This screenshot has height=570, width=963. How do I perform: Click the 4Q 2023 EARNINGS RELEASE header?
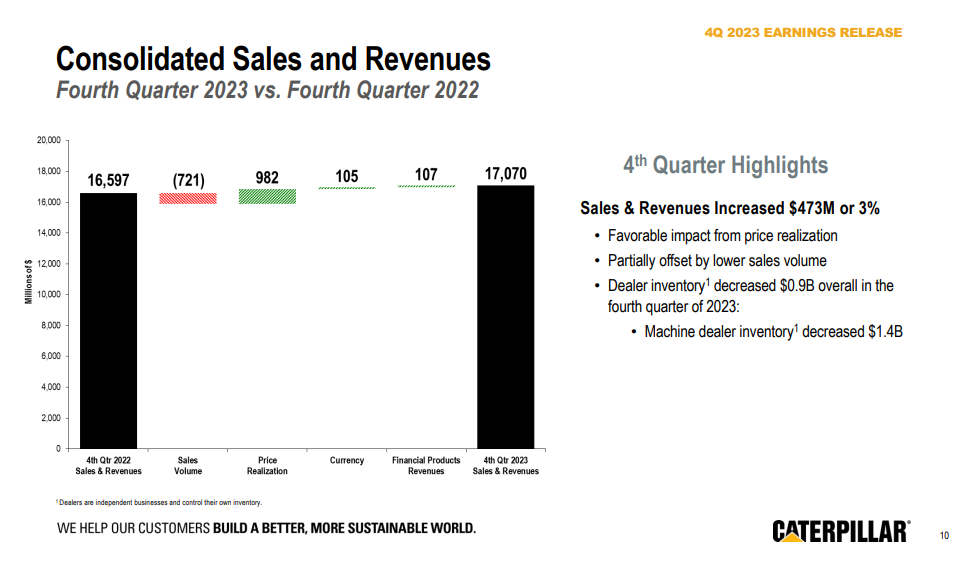click(x=803, y=33)
